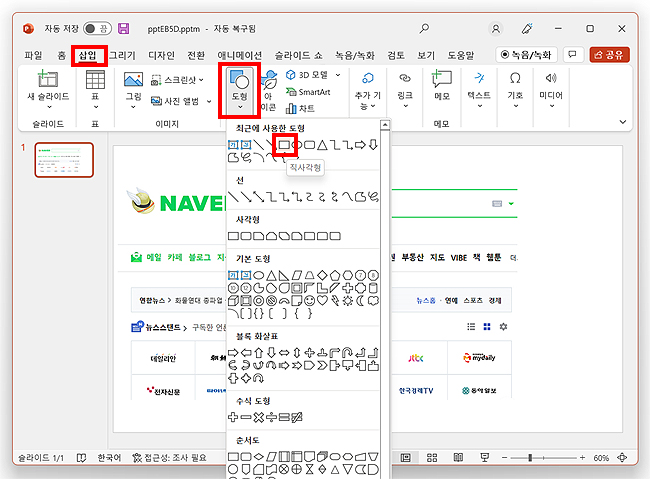Select the Not Equal equation shape
The width and height of the screenshot is (650, 479).
coord(297,417)
